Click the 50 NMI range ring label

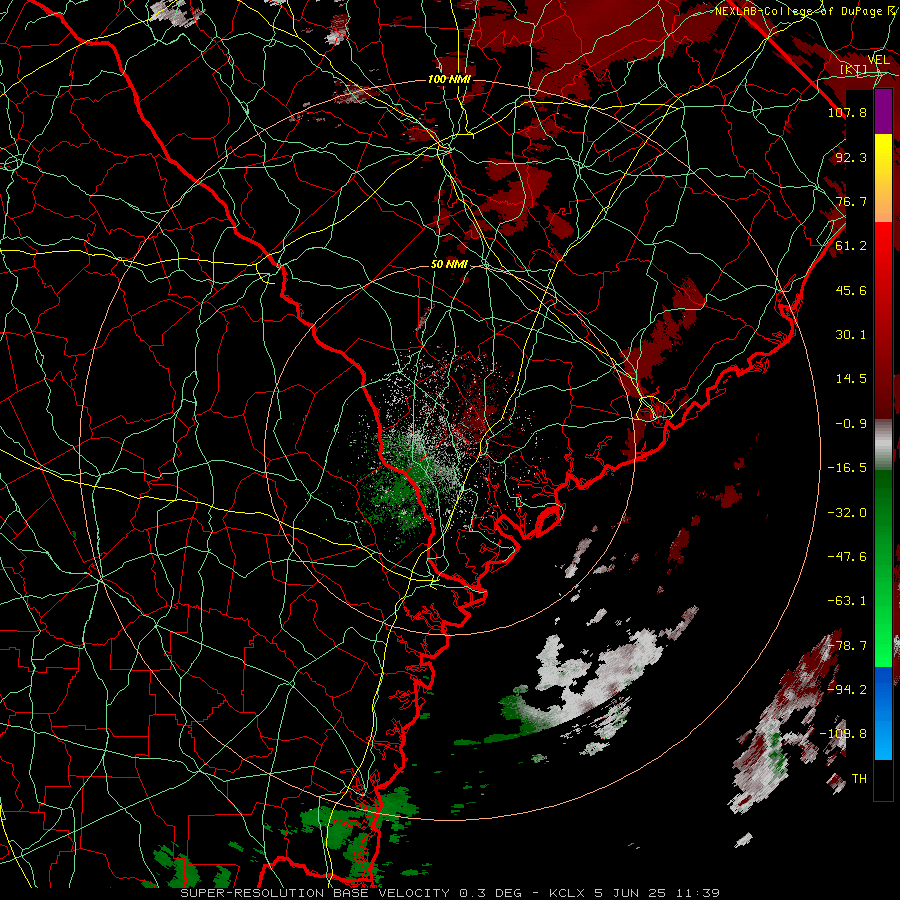[x=449, y=265]
